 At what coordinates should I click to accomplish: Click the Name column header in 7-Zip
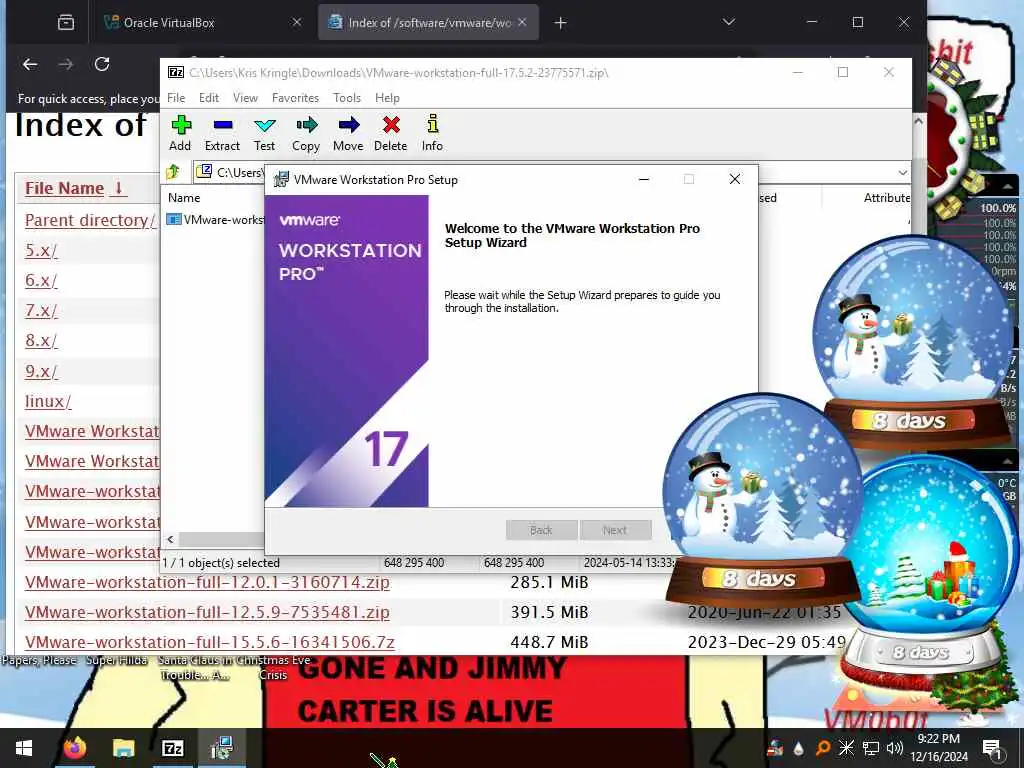click(184, 198)
